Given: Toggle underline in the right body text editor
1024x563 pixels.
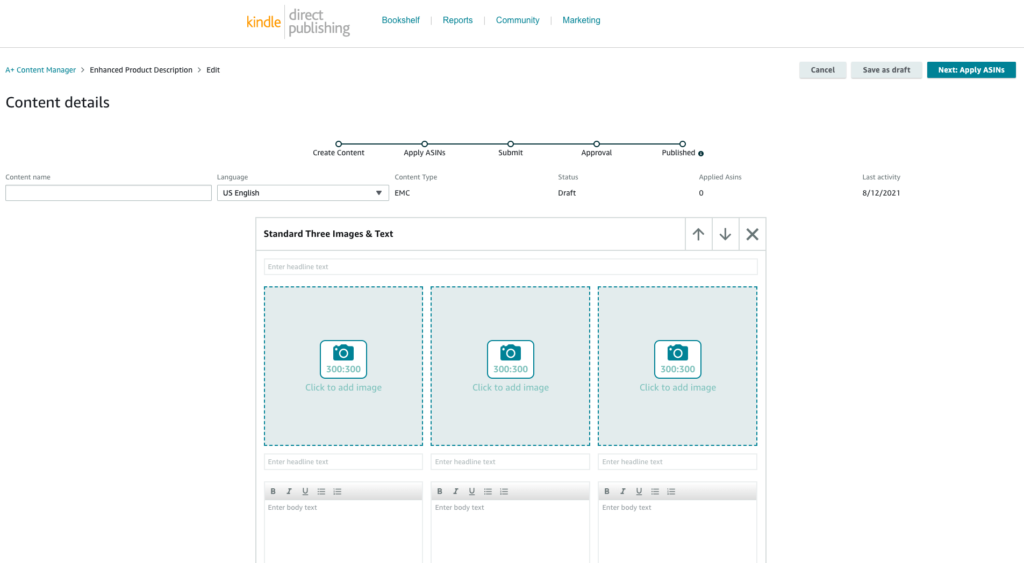Looking at the screenshot, I should click(639, 492).
